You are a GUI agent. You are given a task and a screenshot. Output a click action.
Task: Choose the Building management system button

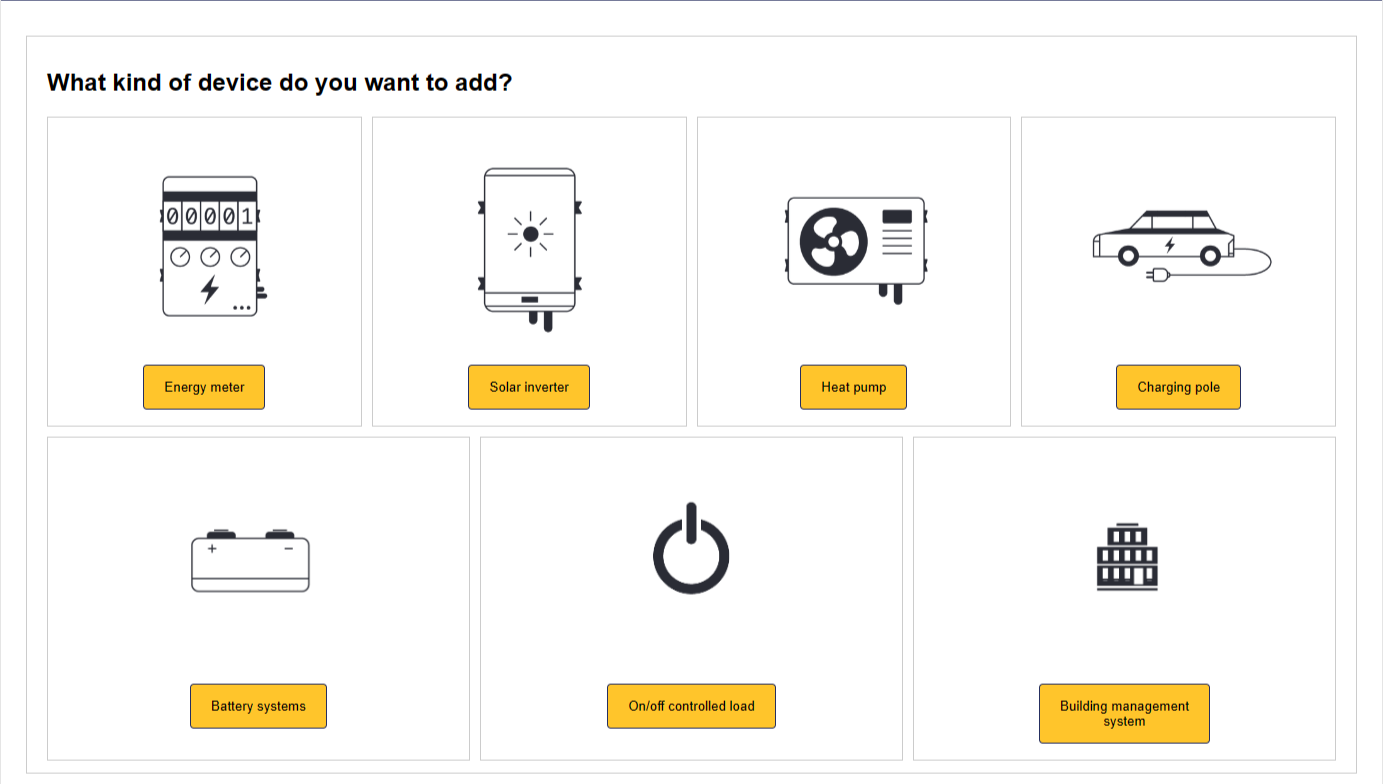coord(1124,713)
